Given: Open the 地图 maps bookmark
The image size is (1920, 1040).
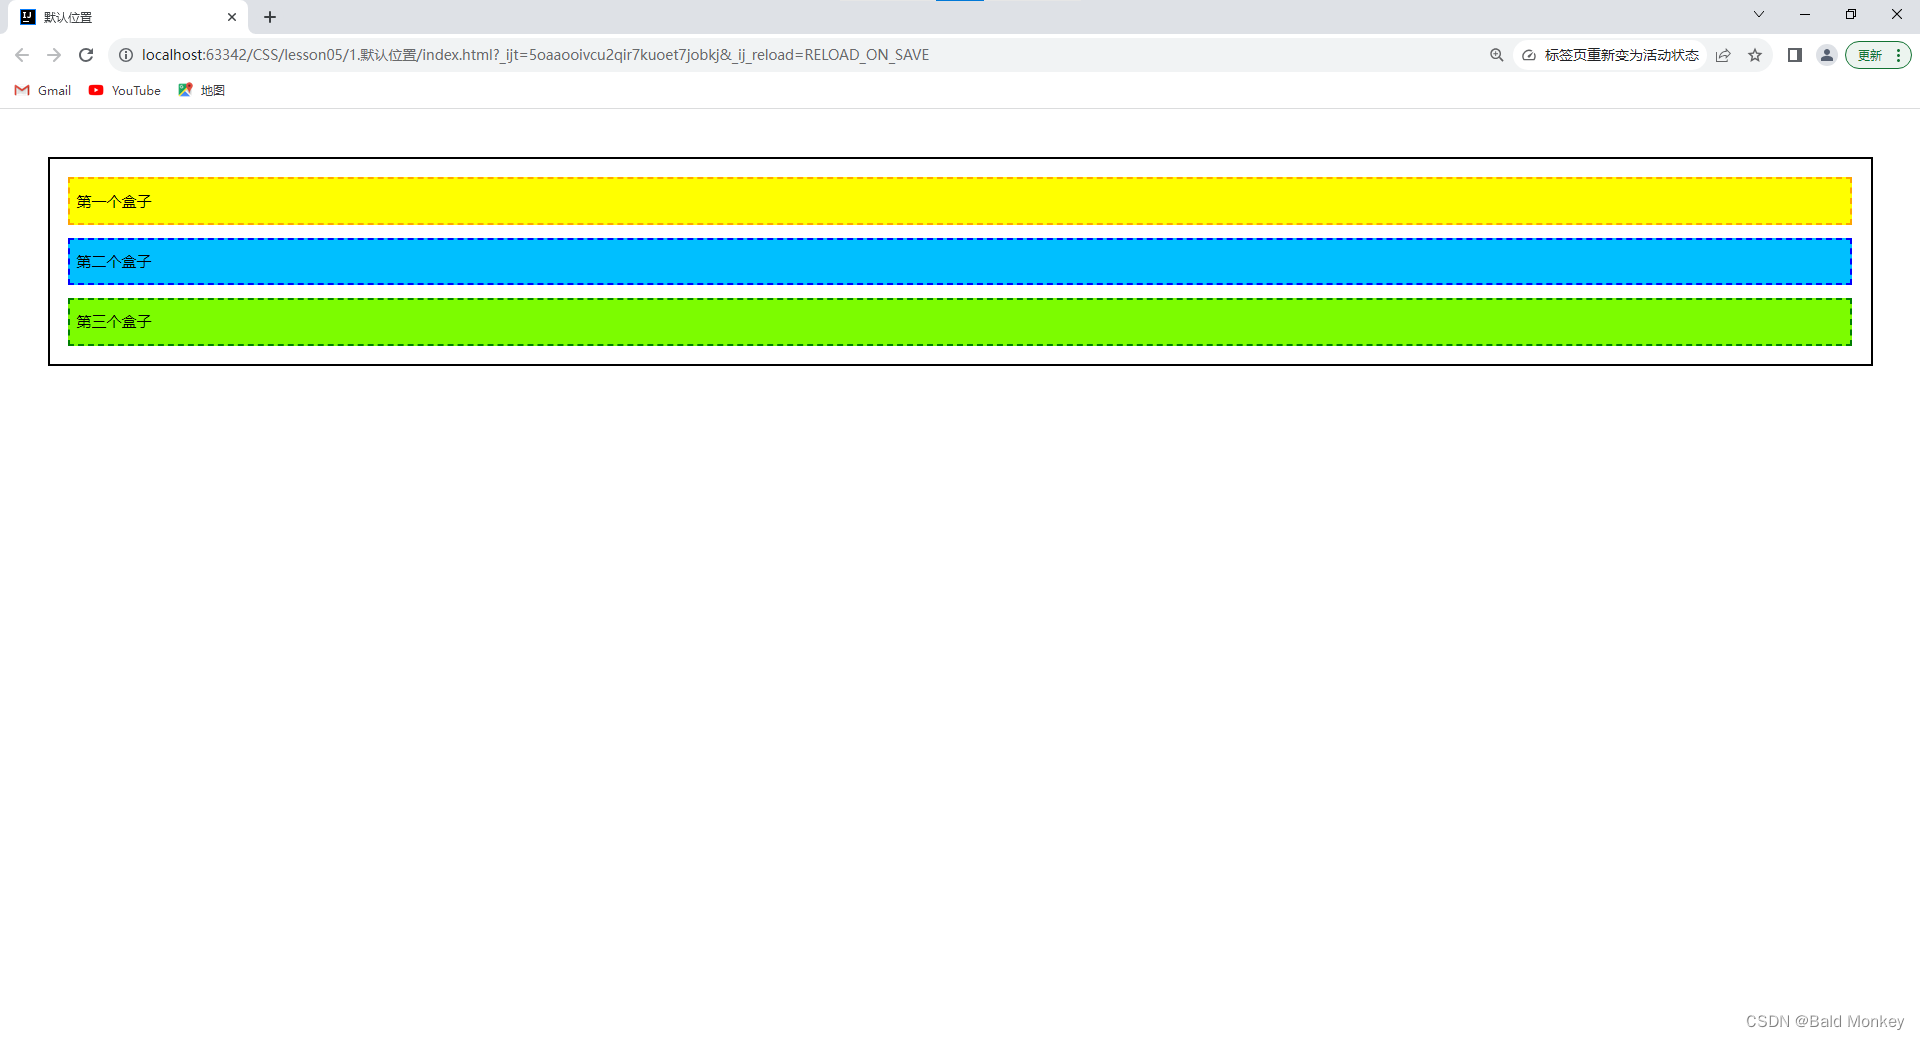Looking at the screenshot, I should 202,90.
